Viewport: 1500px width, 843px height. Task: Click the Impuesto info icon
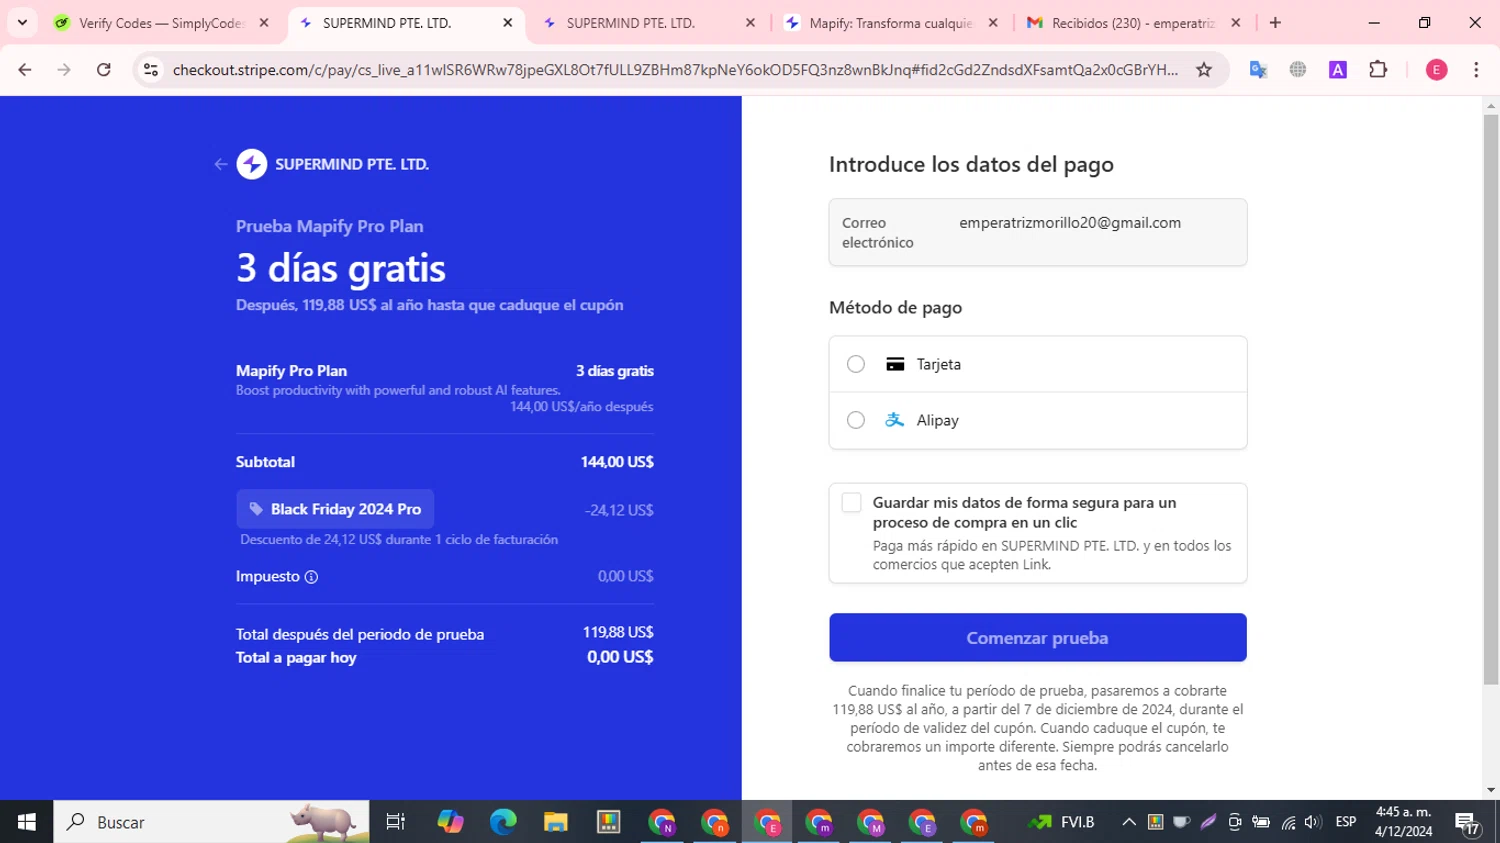click(x=311, y=577)
